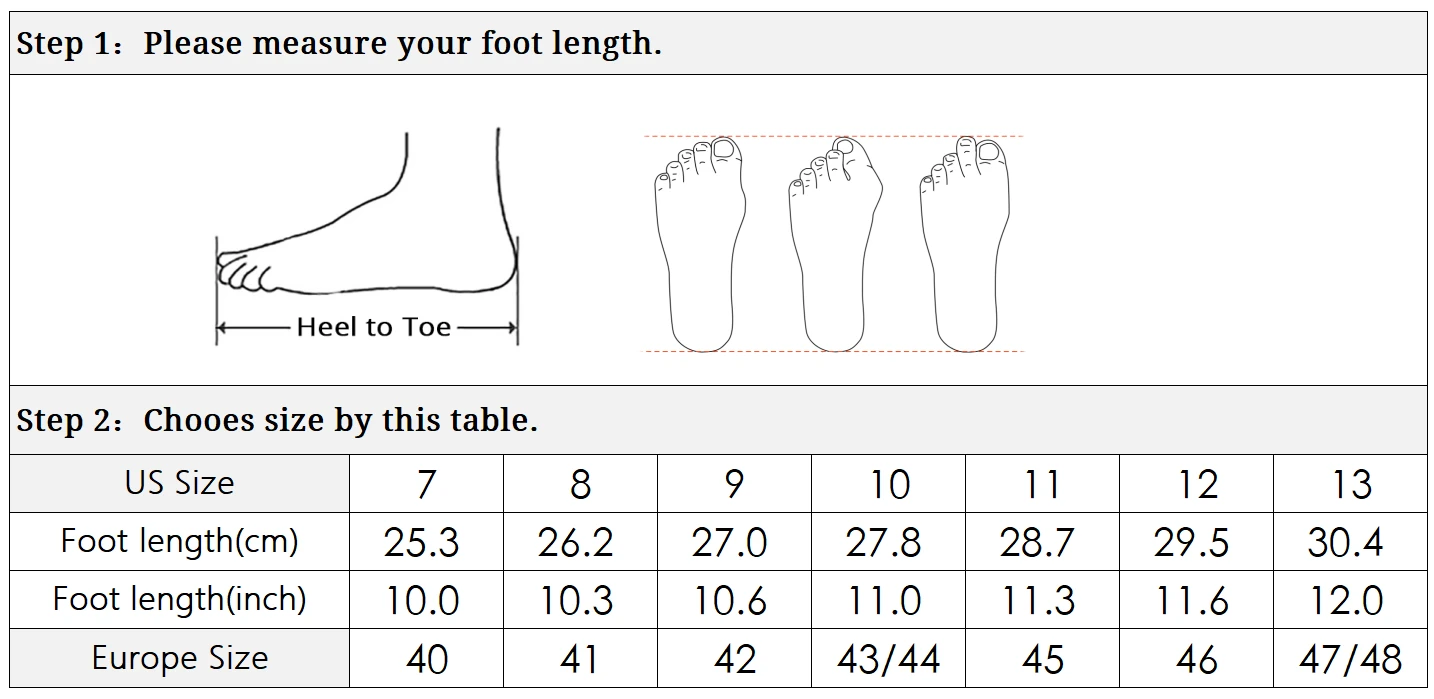Click the Europe size 40 cell

coord(426,659)
